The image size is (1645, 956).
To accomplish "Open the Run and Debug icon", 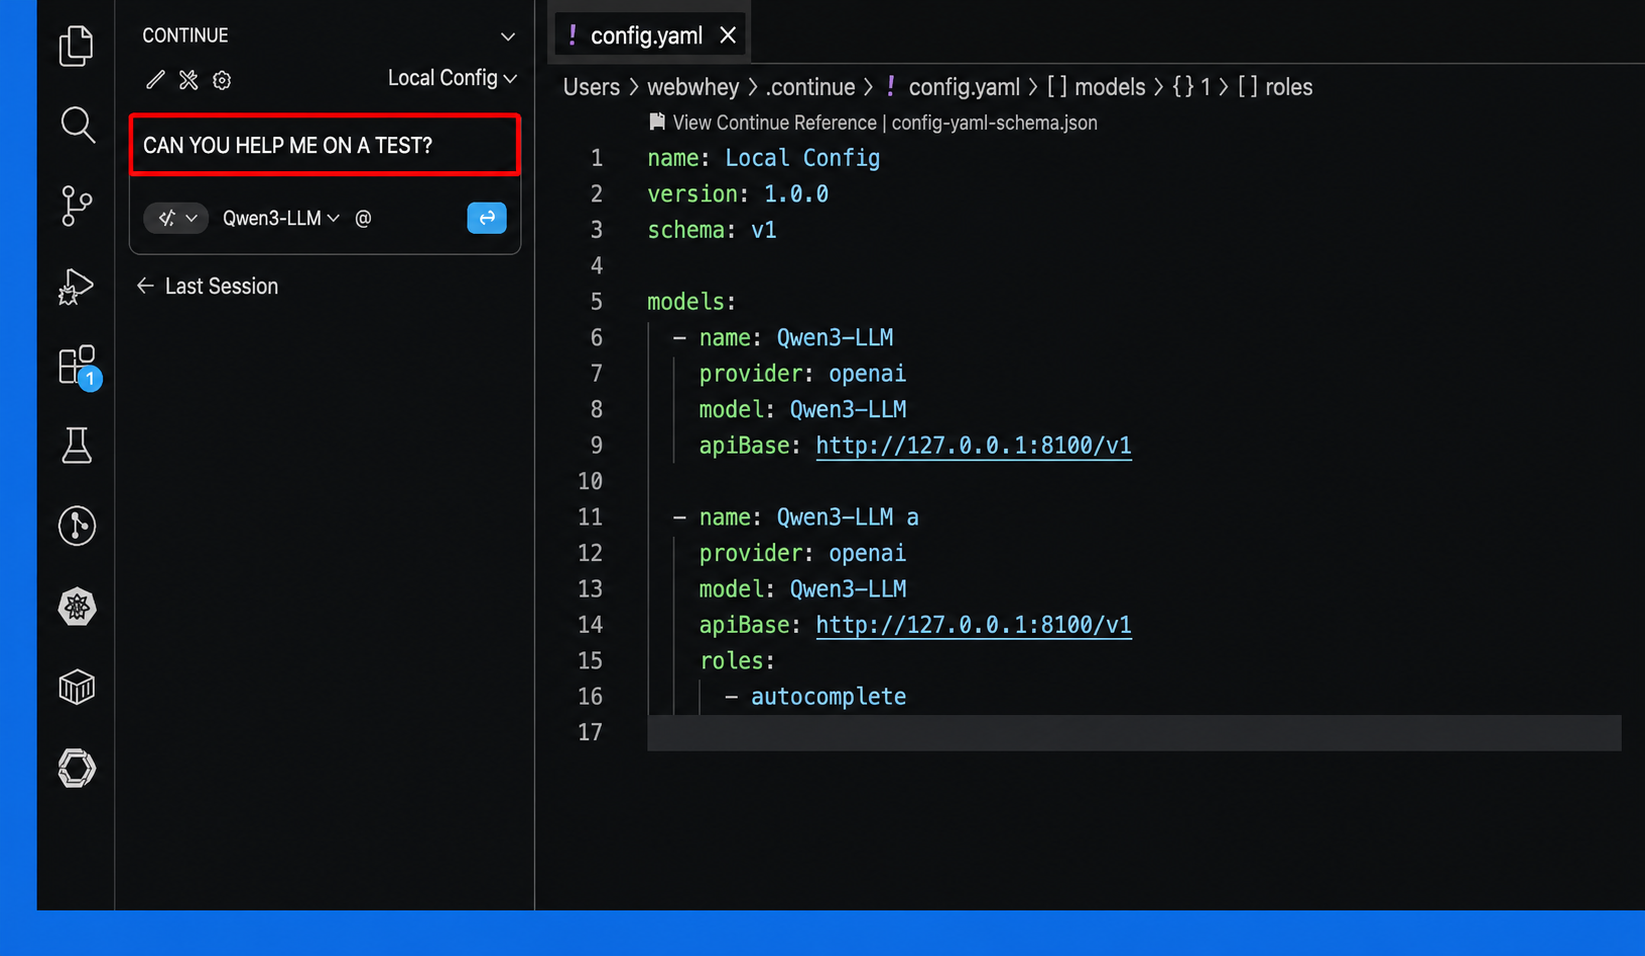I will click(76, 287).
